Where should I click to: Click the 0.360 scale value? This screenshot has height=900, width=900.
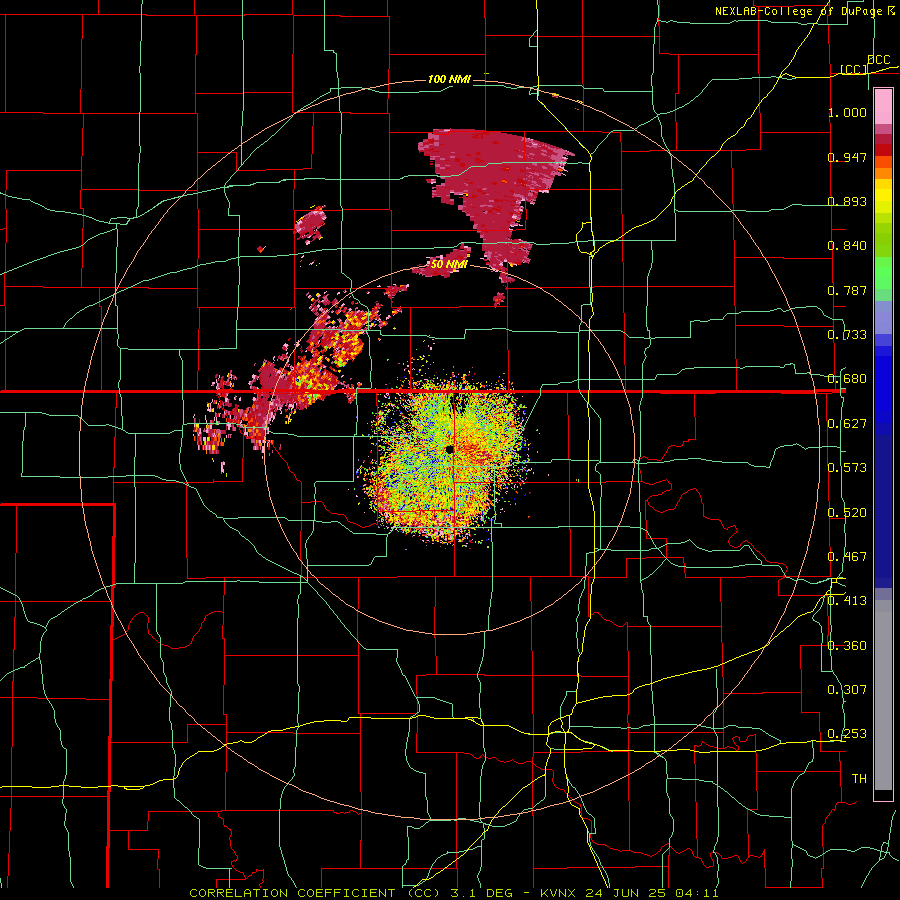click(x=847, y=646)
